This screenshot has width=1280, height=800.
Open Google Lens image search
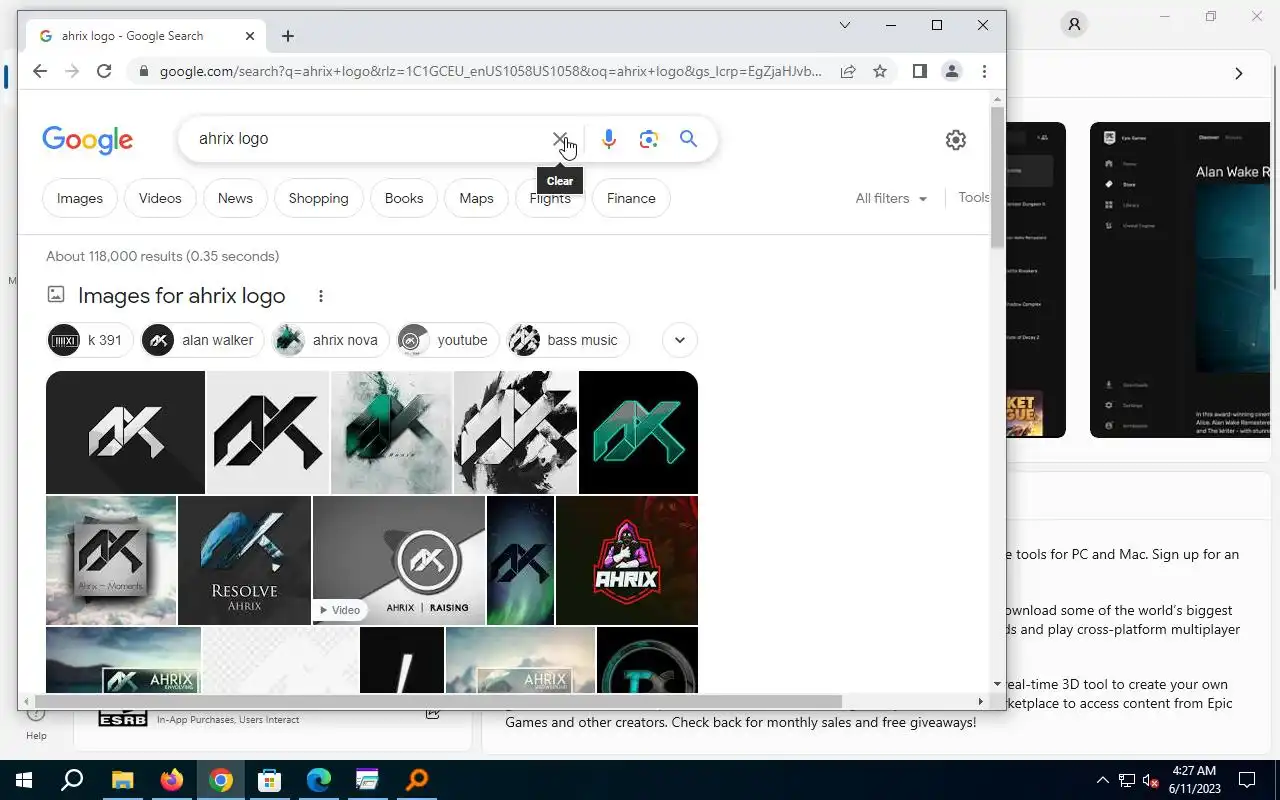(x=649, y=139)
